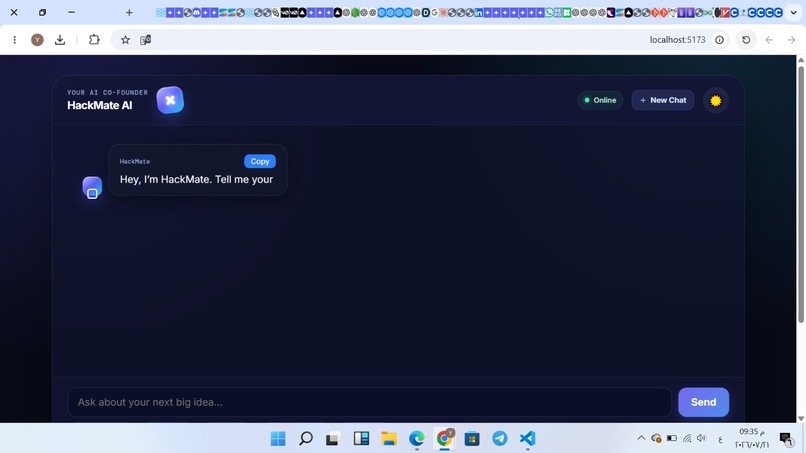Open File Explorer from taskbar
The image size is (806, 453).
389,439
